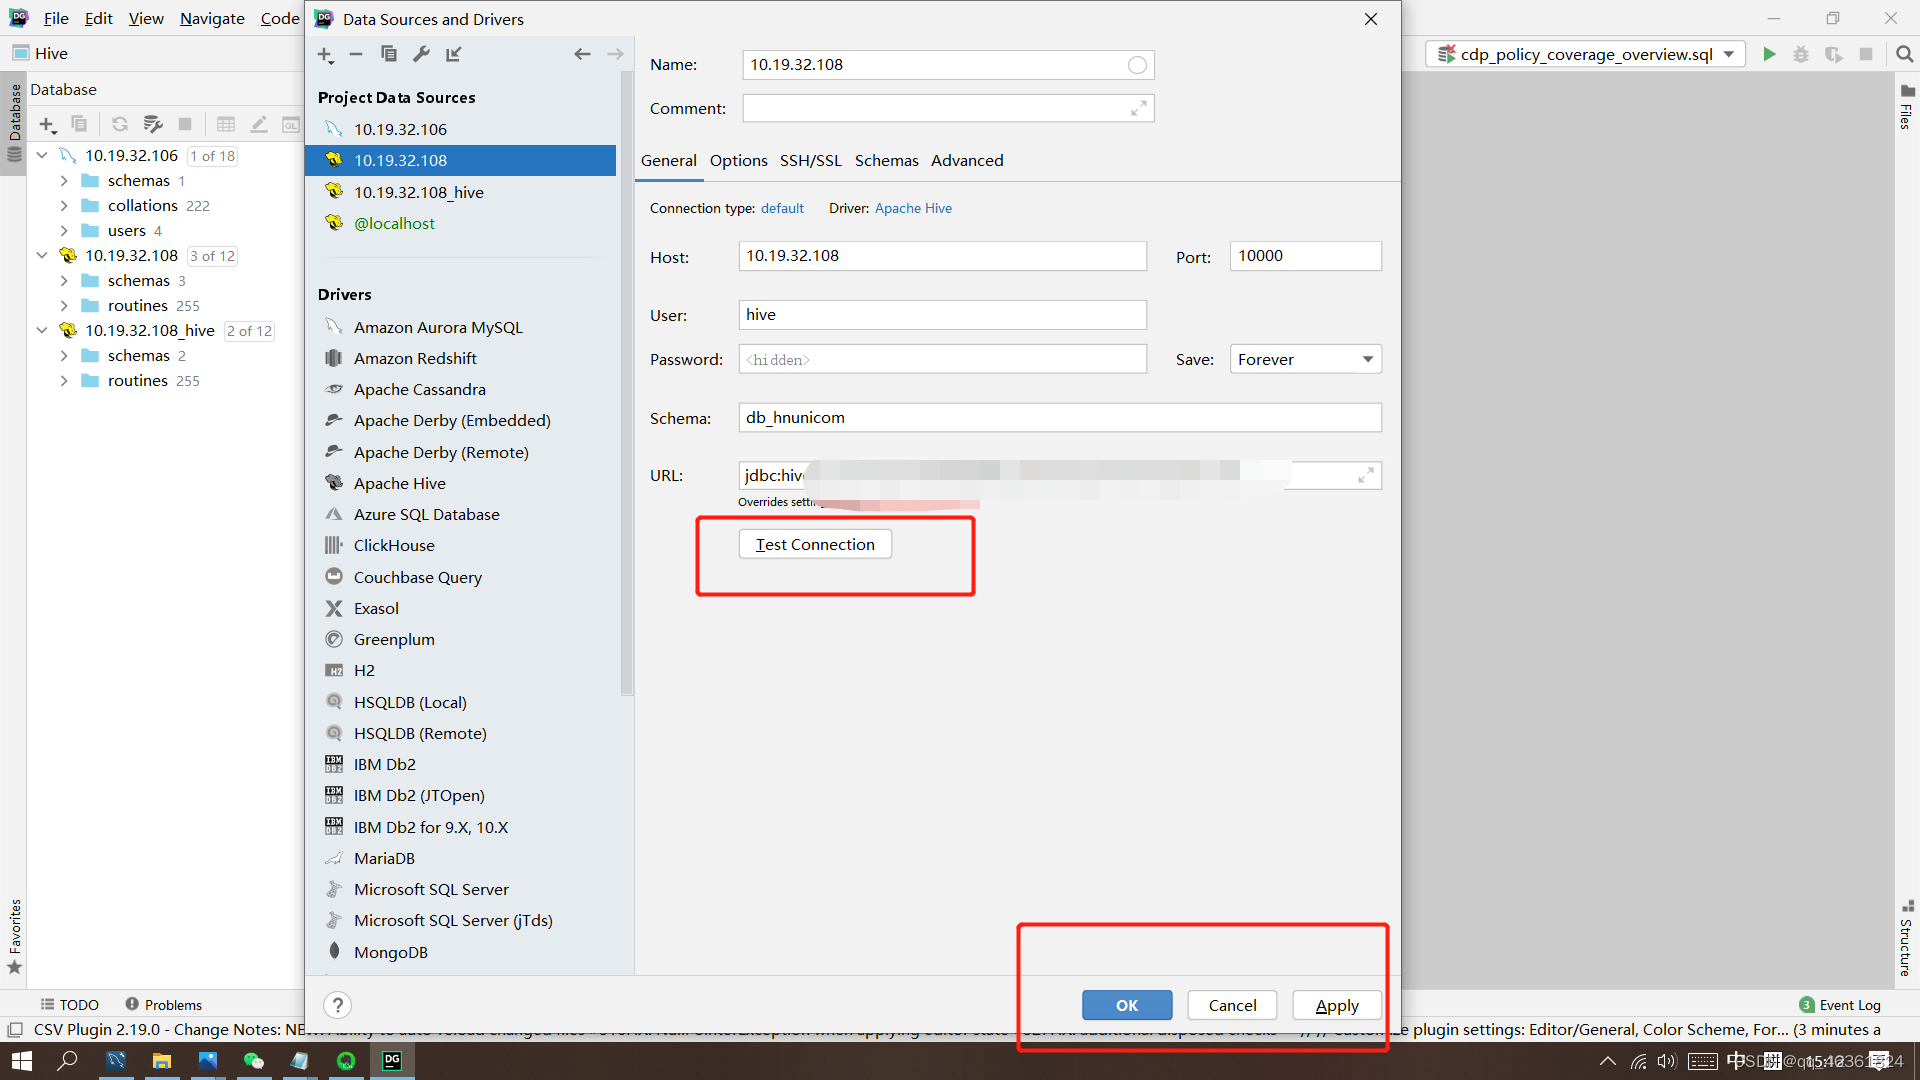Open the run configuration dropdown
This screenshot has width=1920, height=1080.
coord(1729,54)
